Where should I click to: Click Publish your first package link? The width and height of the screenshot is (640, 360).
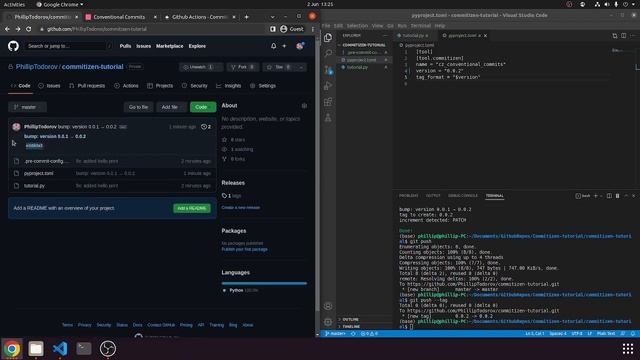tap(244, 249)
